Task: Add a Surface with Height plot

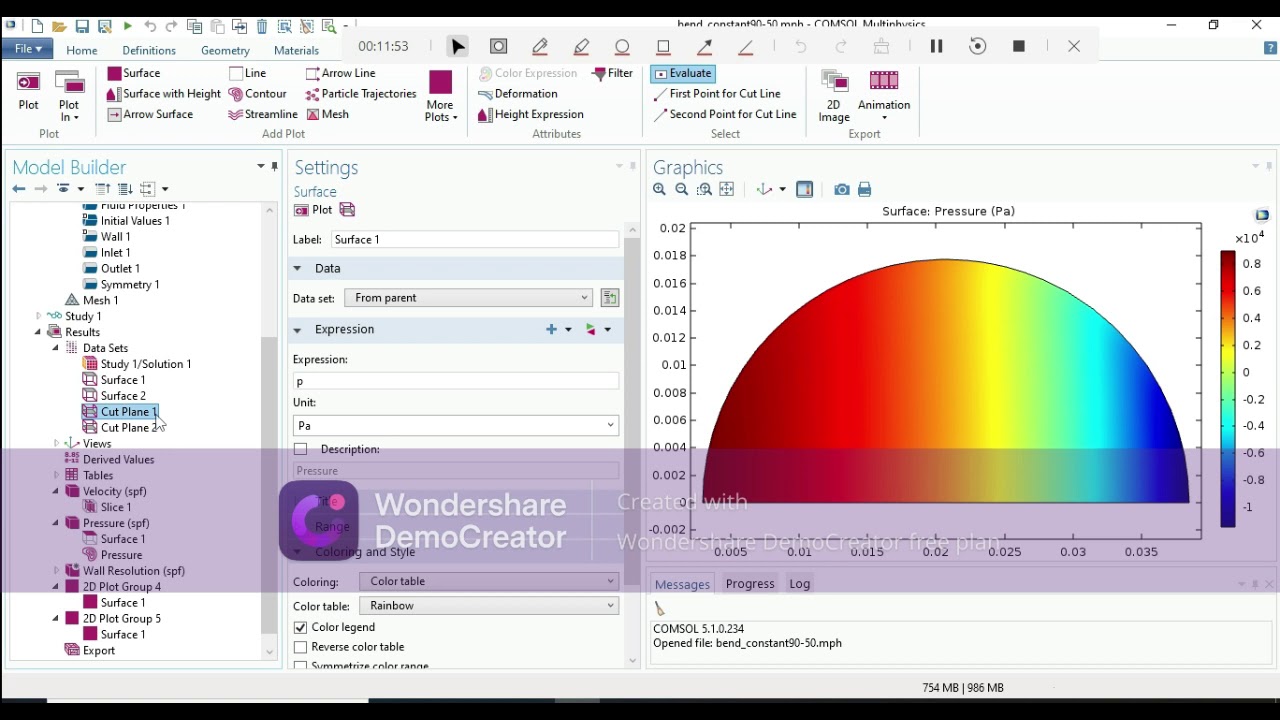Action: pos(164,94)
